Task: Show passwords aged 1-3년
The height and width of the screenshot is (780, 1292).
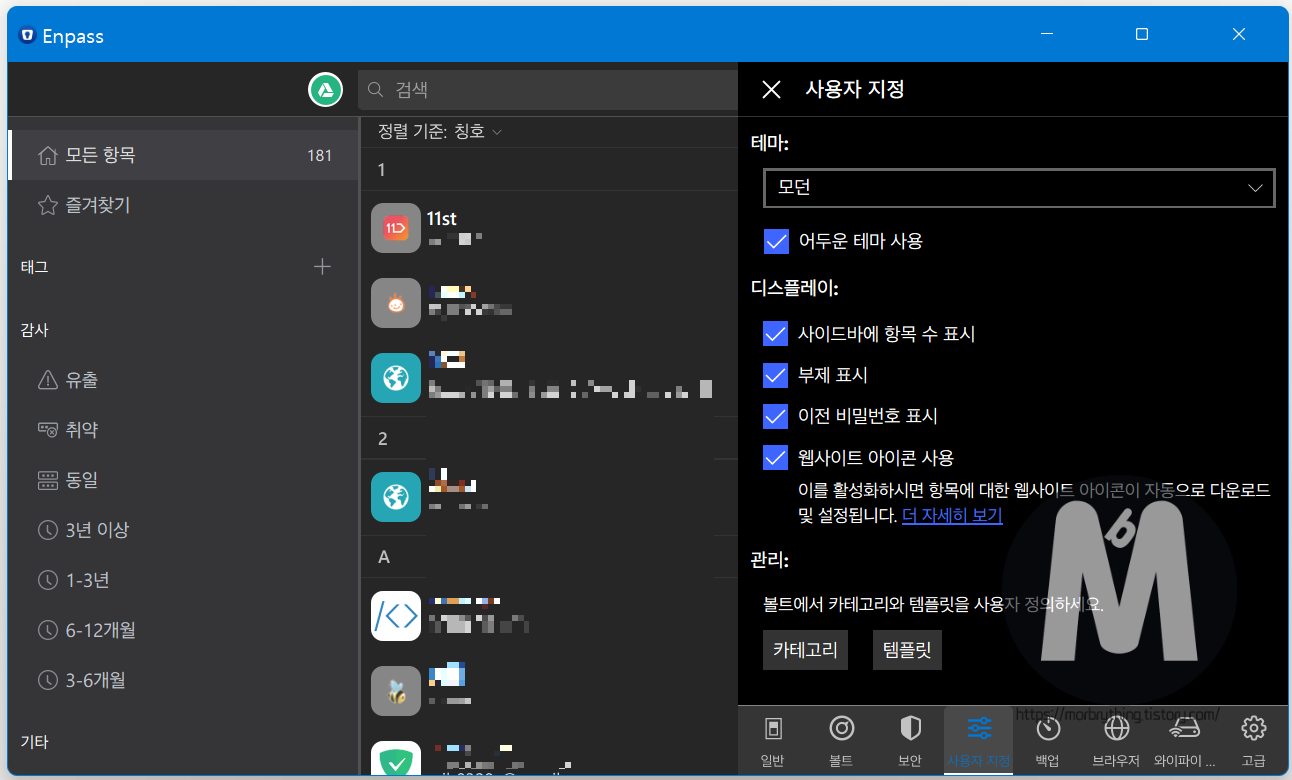Action: pos(183,580)
